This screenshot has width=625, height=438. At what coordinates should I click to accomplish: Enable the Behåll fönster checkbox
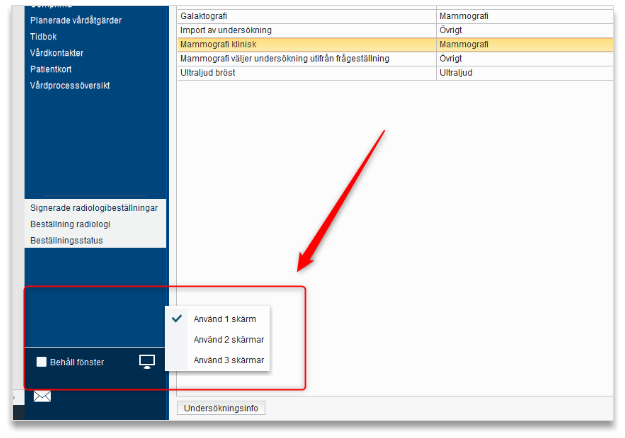(x=42, y=362)
